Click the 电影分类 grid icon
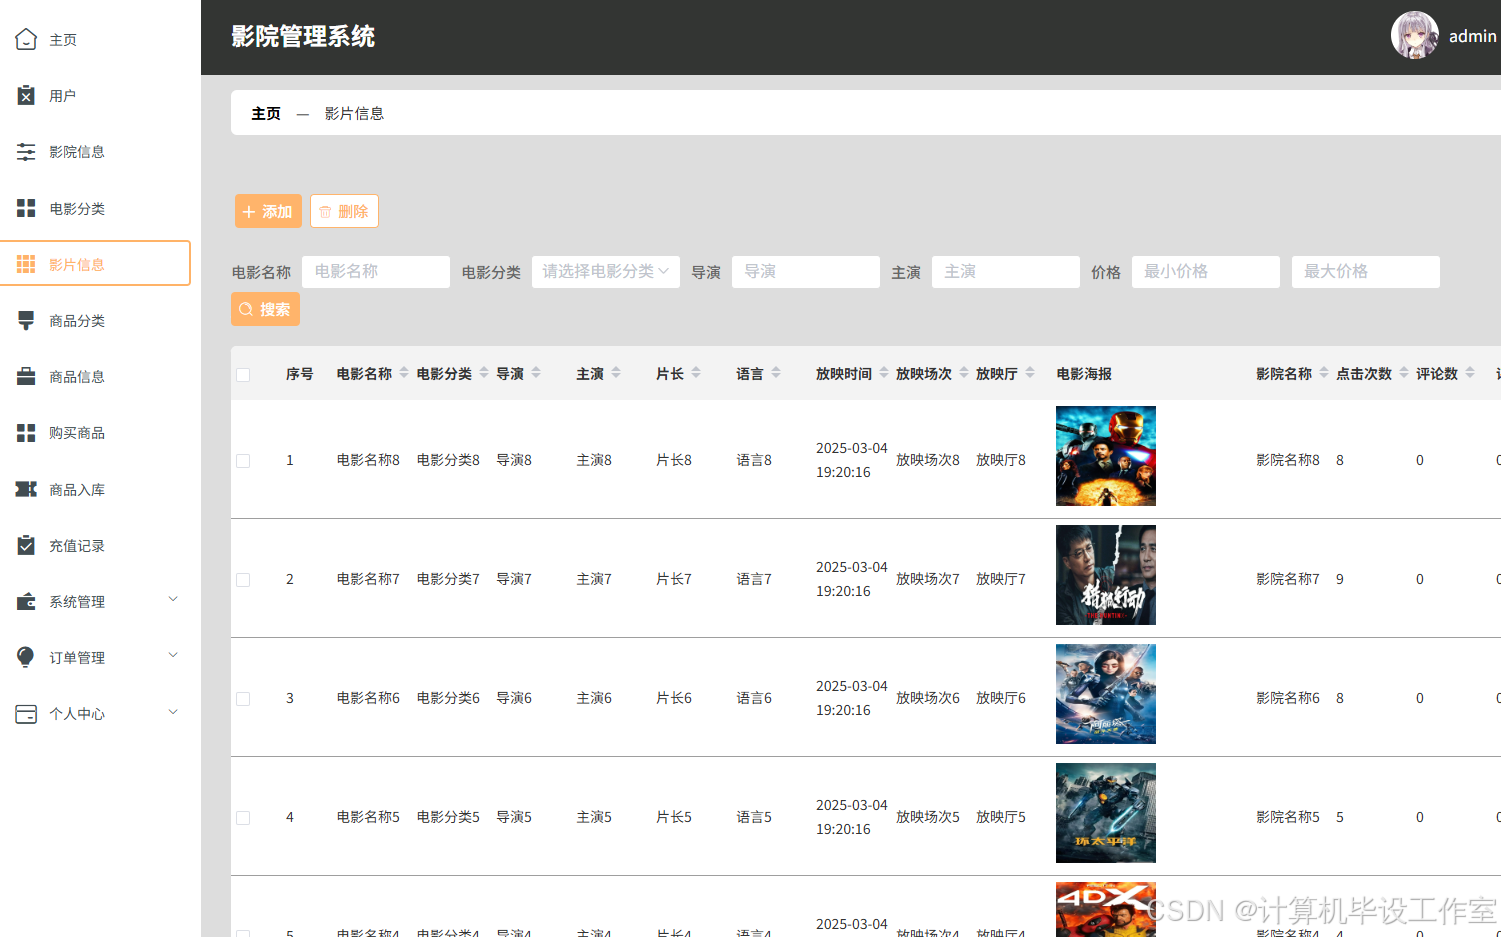 [26, 208]
